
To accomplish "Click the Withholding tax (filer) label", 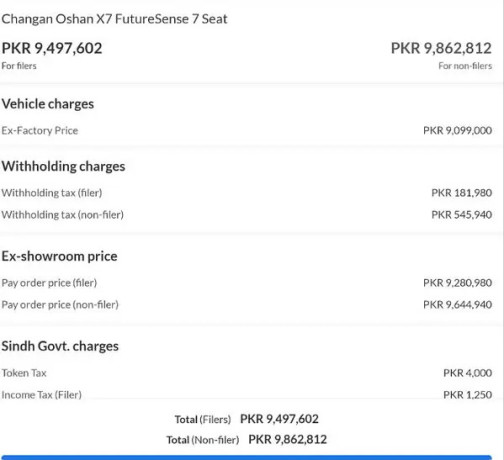I will coord(52,193).
